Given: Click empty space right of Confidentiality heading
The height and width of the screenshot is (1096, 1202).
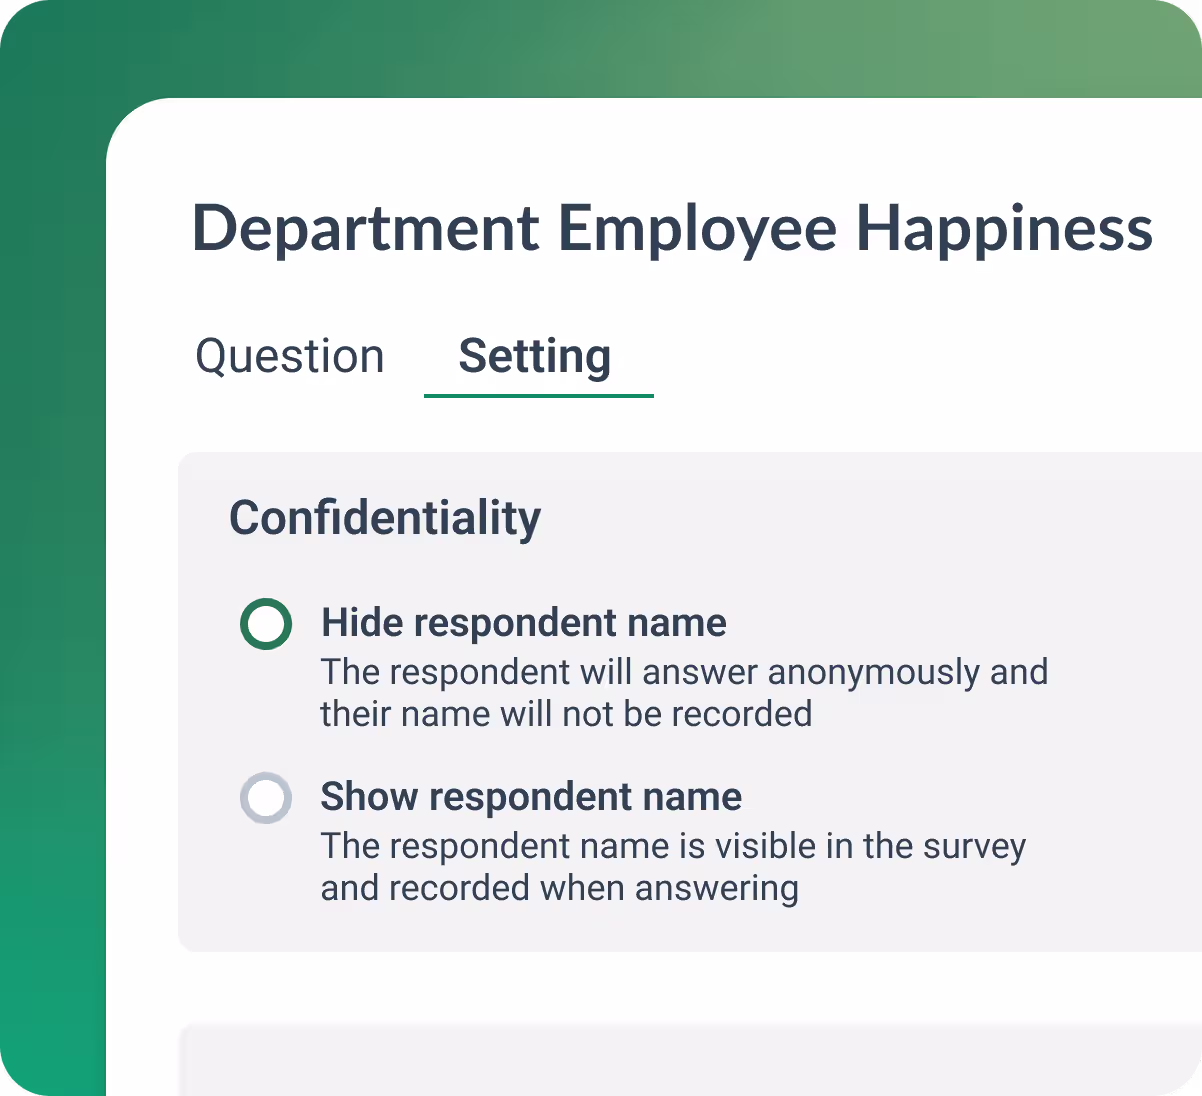Looking at the screenshot, I should click(x=850, y=518).
